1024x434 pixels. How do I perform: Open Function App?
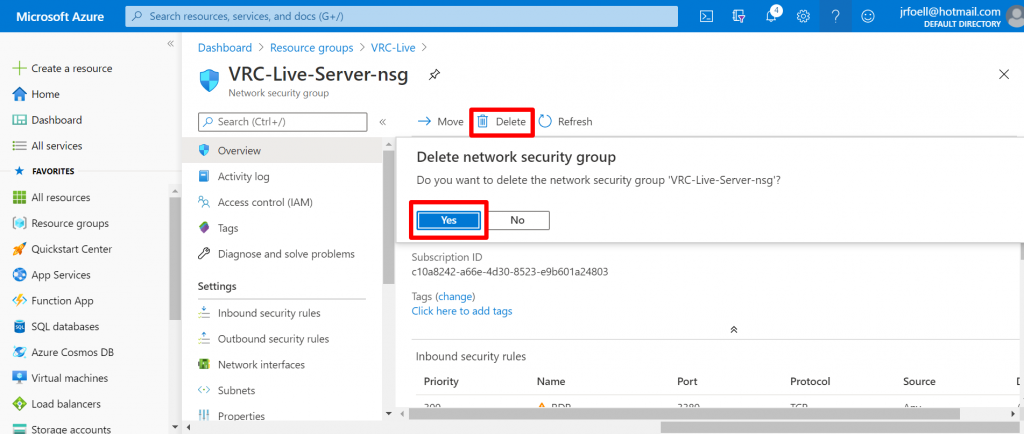[53, 301]
